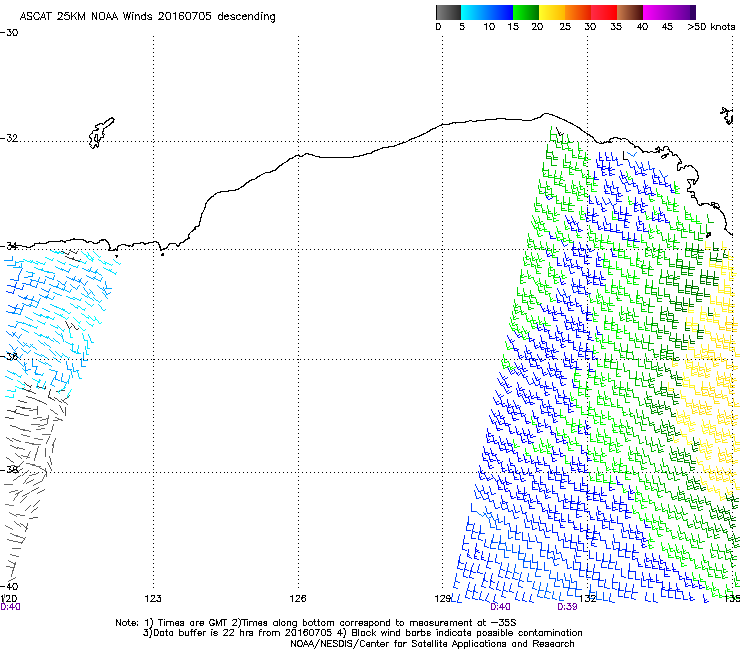
Task: Click the latitude label "-30"
Action: (9, 33)
